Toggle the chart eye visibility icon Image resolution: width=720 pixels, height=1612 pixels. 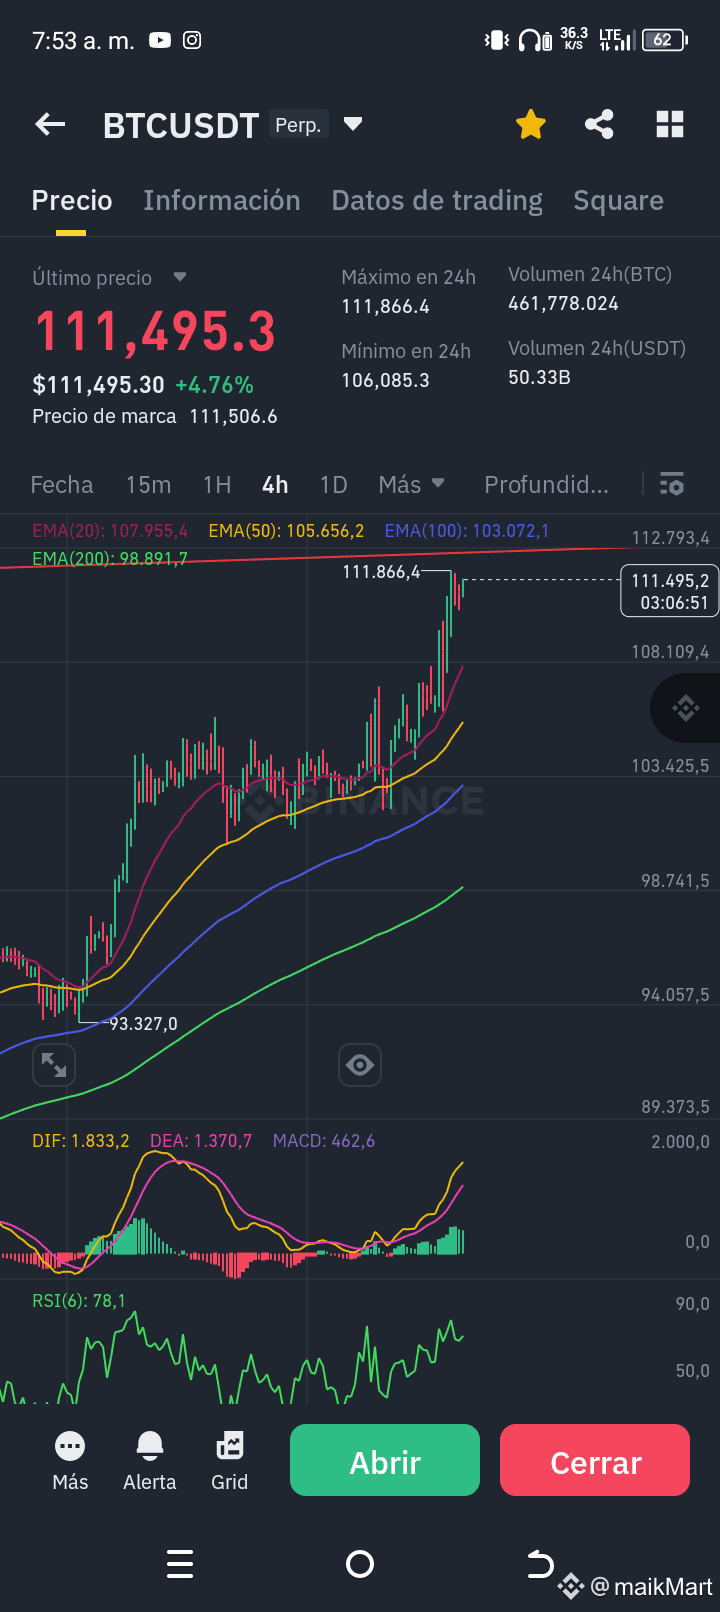pos(360,1065)
